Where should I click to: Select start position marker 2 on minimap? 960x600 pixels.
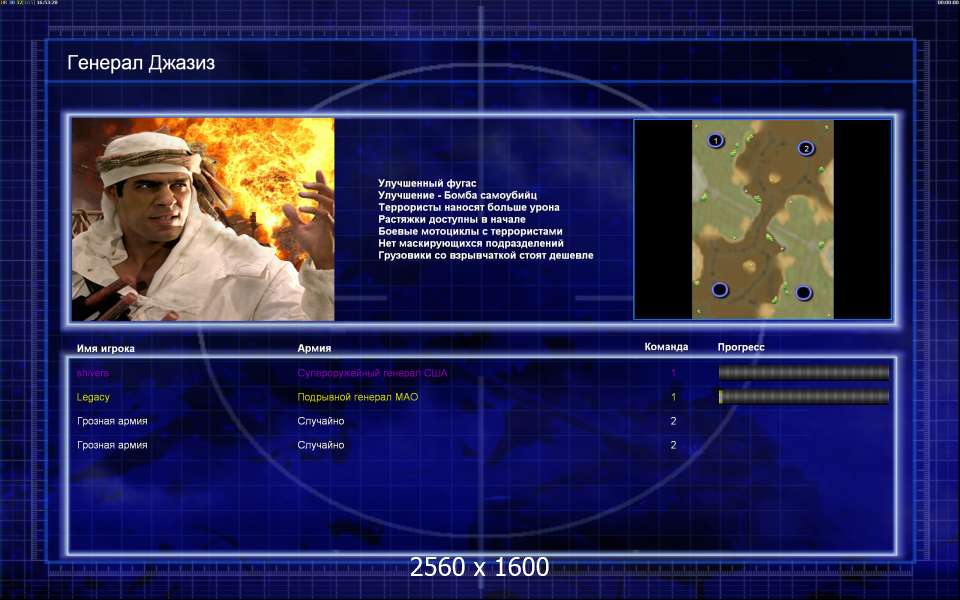[806, 148]
